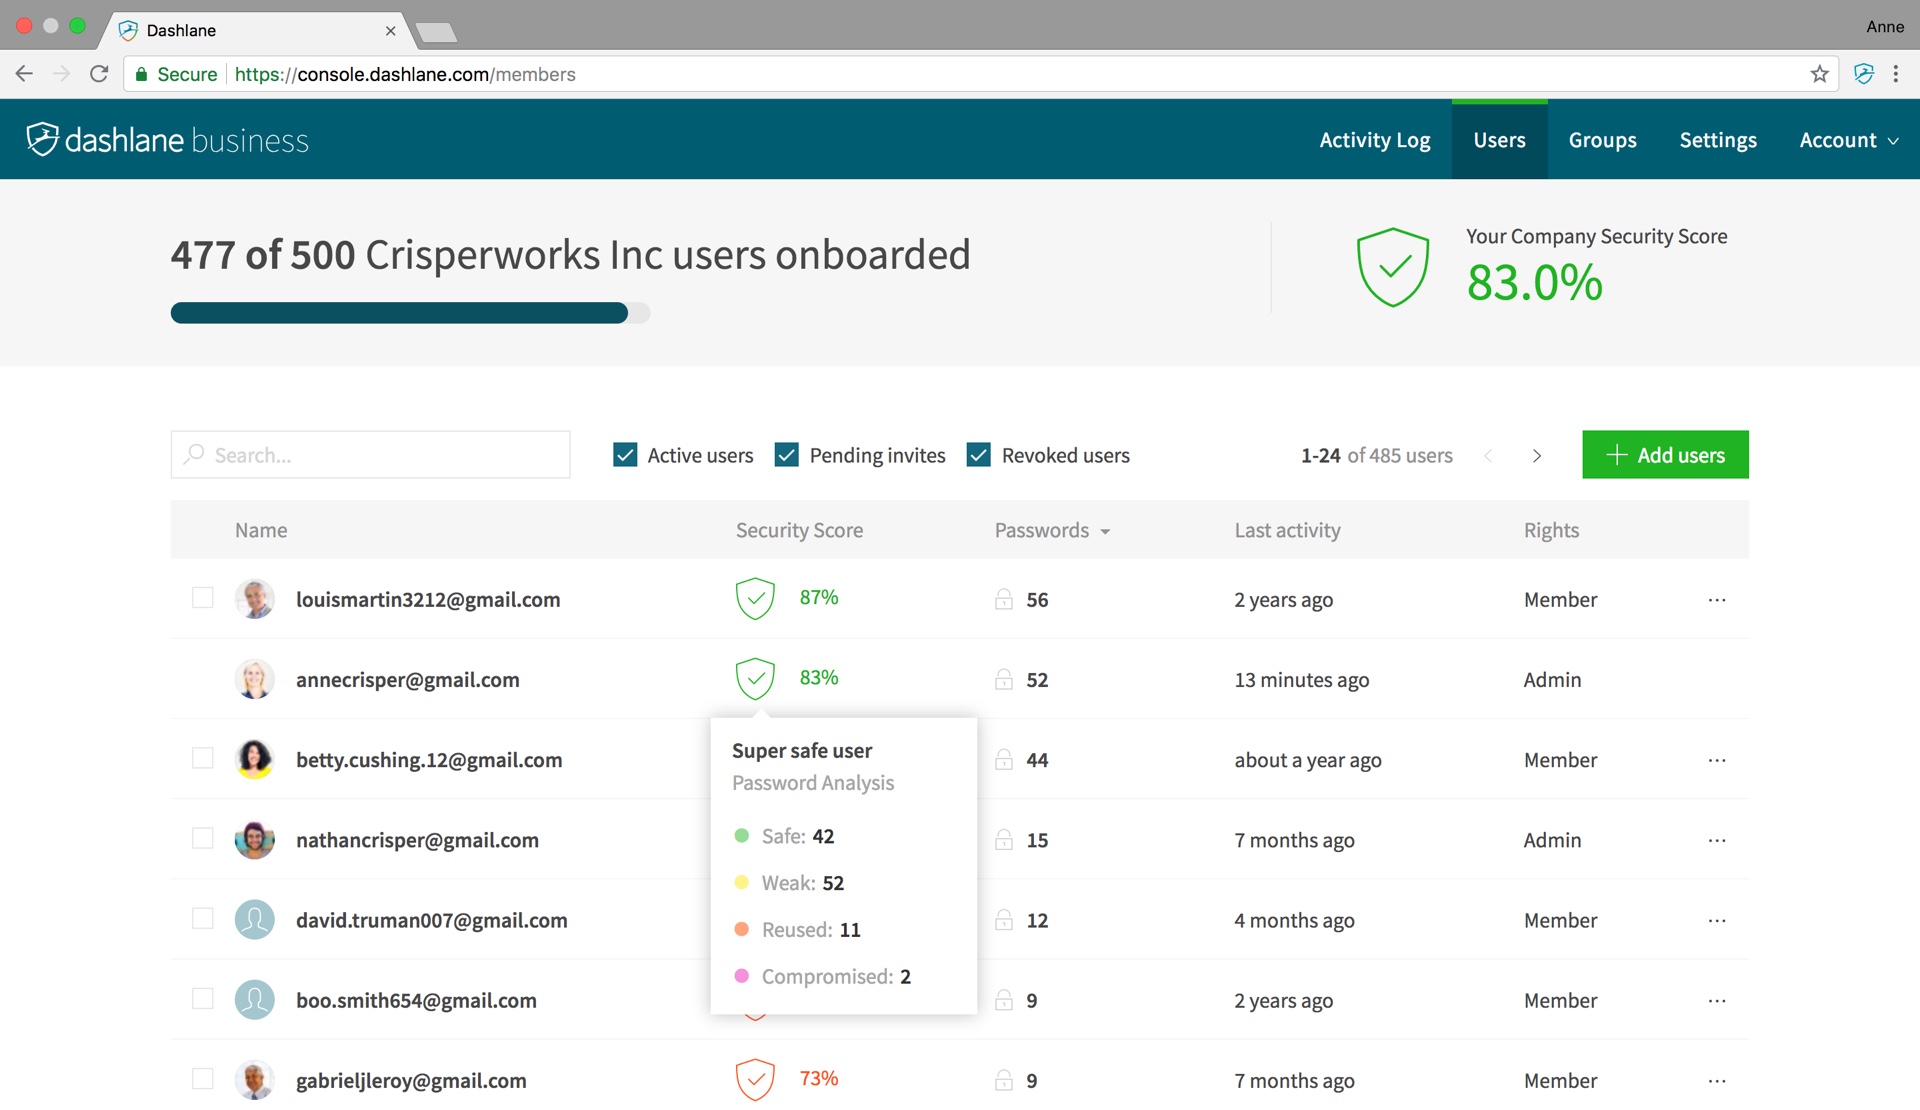The width and height of the screenshot is (1920, 1110).
Task: Open the Chrome three-dot menu
Action: click(x=1896, y=74)
